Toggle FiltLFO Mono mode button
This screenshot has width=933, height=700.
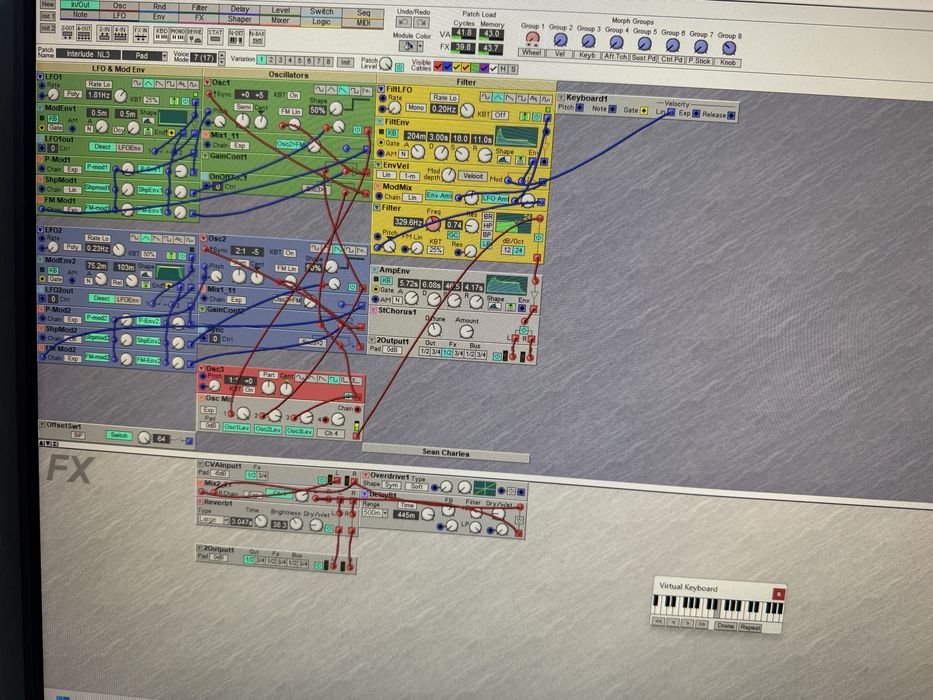click(x=416, y=108)
